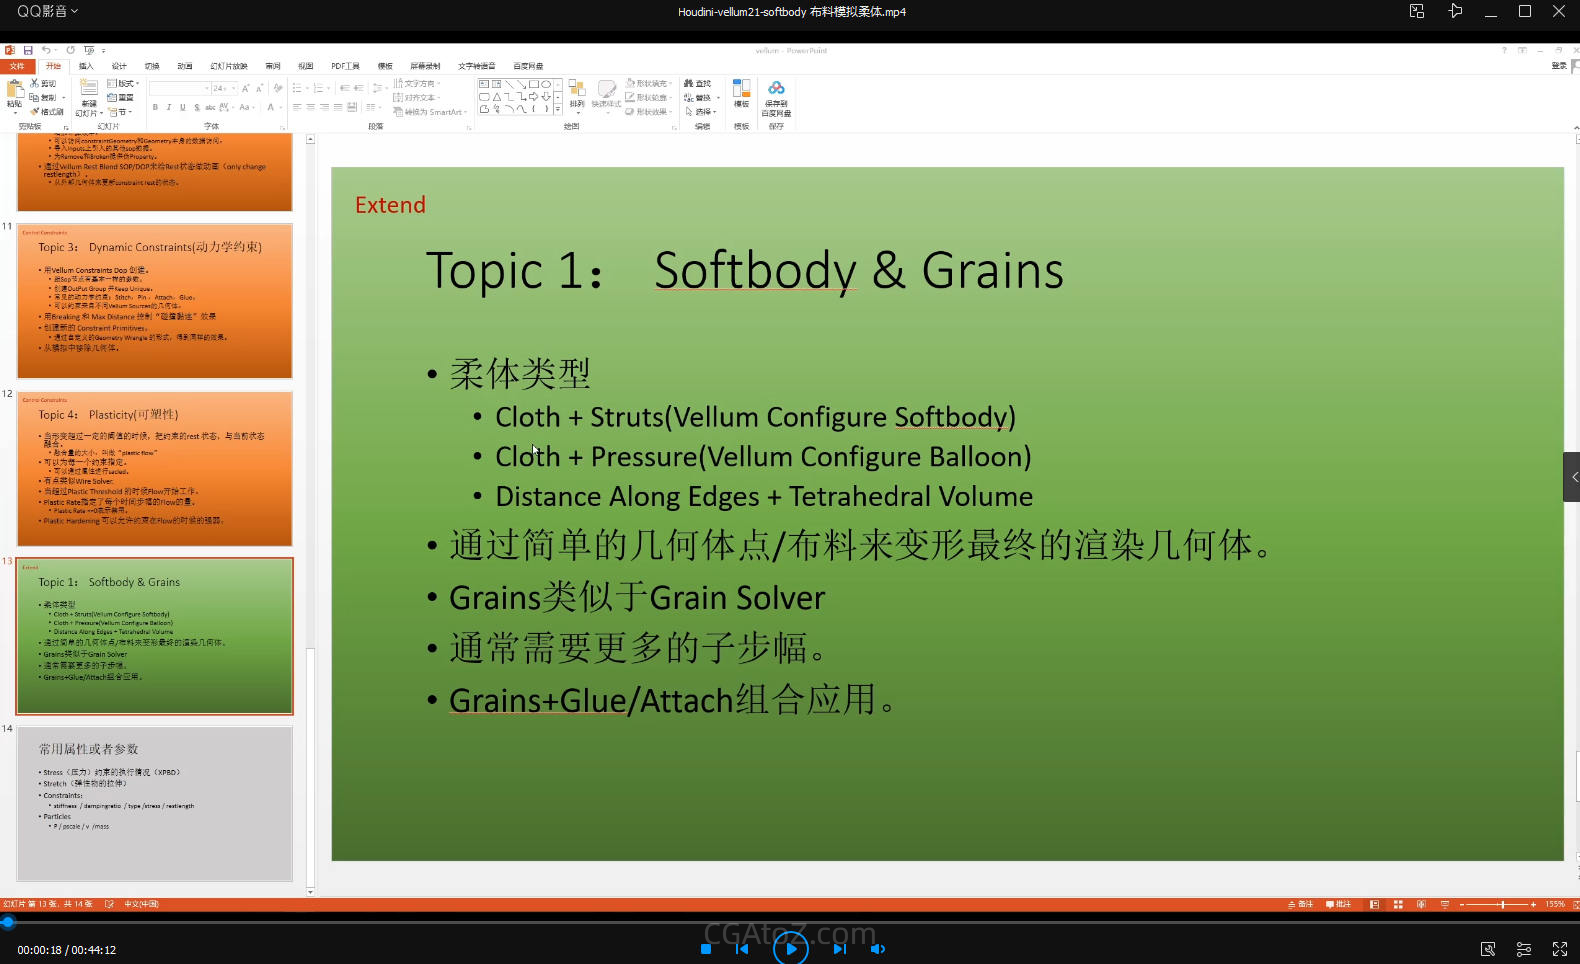This screenshot has width=1580, height=964.
Task: Go back to the previous video
Action: point(742,949)
